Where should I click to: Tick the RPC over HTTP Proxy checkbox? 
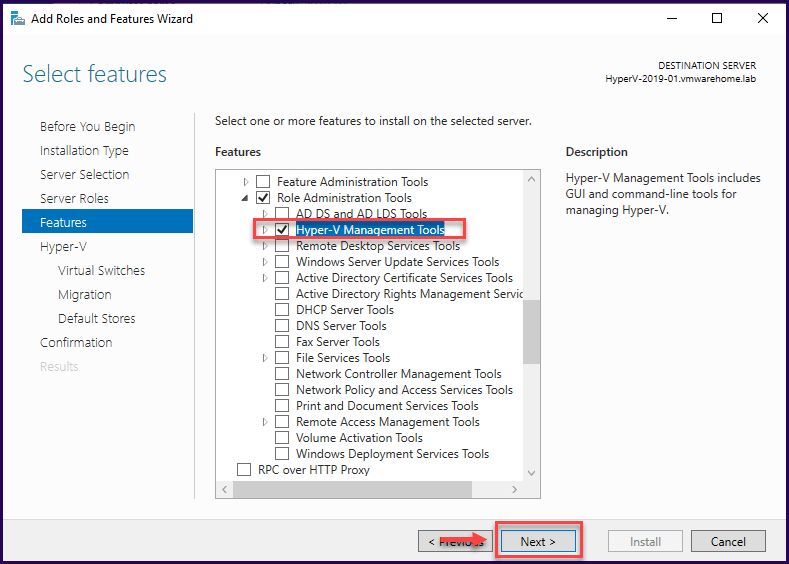(244, 469)
